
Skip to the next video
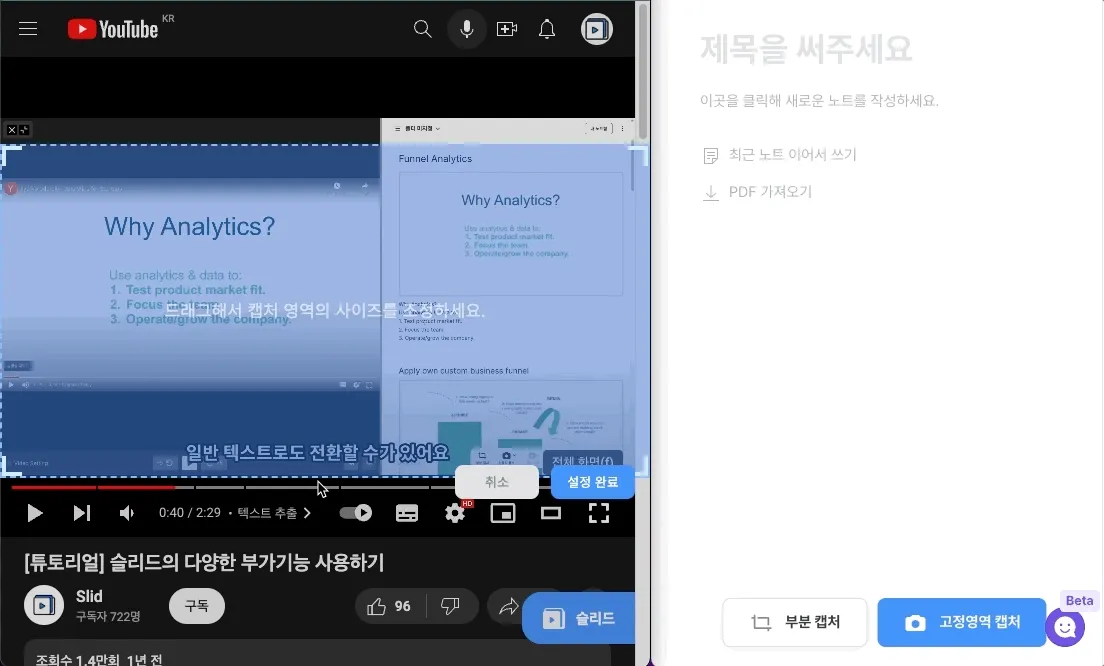click(82, 513)
